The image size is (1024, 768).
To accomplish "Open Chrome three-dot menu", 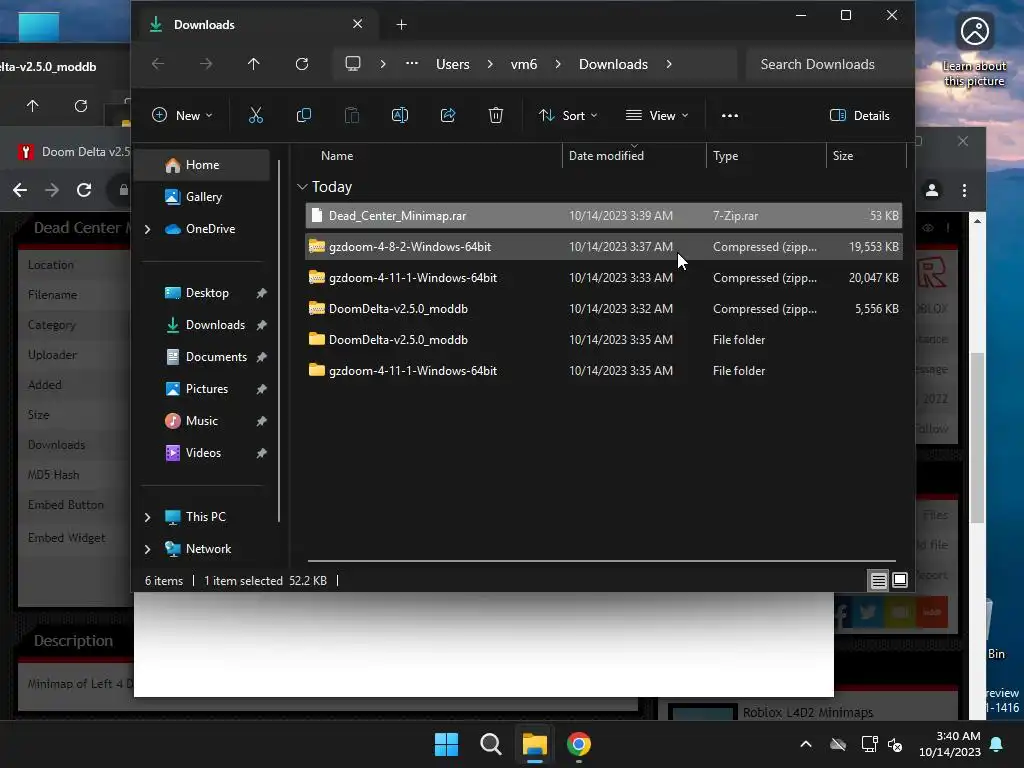I will 965,190.
